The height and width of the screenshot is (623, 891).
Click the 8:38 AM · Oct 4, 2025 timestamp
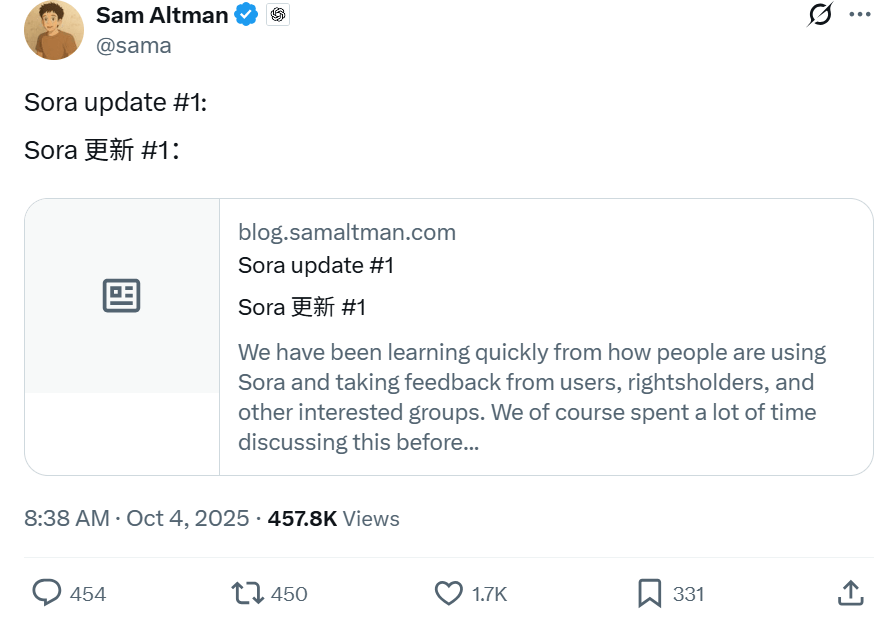pos(136,518)
